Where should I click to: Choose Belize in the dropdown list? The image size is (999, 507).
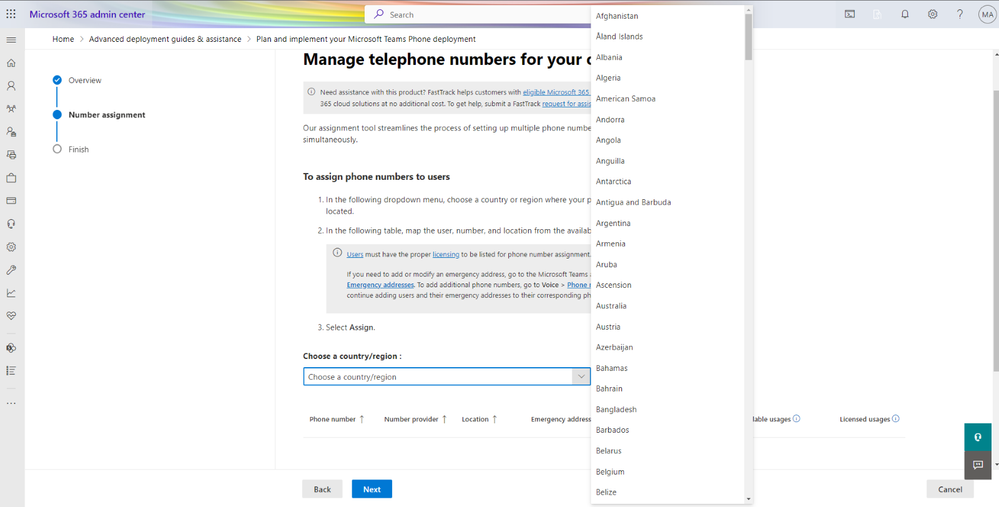tap(668, 492)
